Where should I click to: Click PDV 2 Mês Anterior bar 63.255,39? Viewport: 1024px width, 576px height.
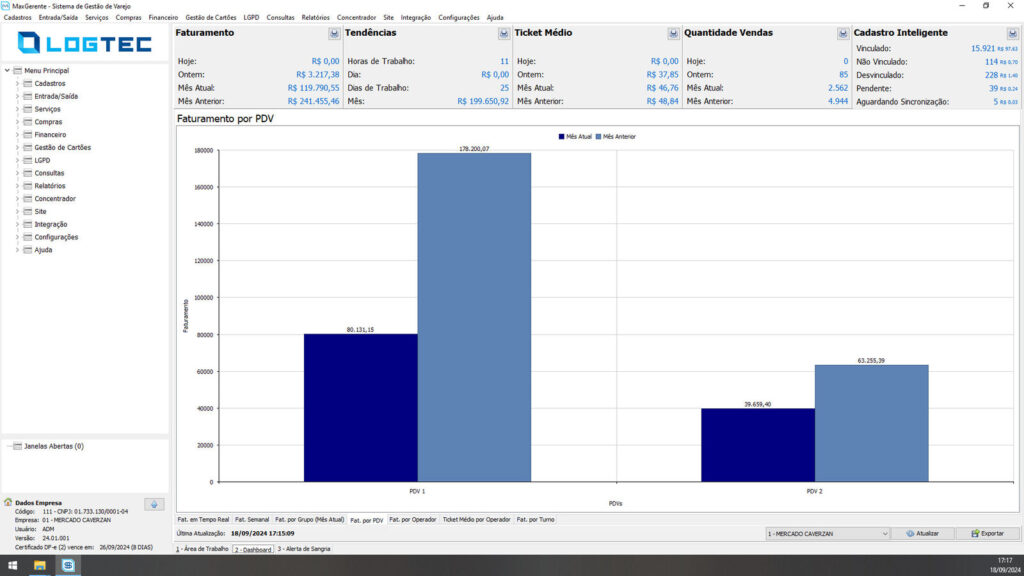pyautogui.click(x=872, y=424)
